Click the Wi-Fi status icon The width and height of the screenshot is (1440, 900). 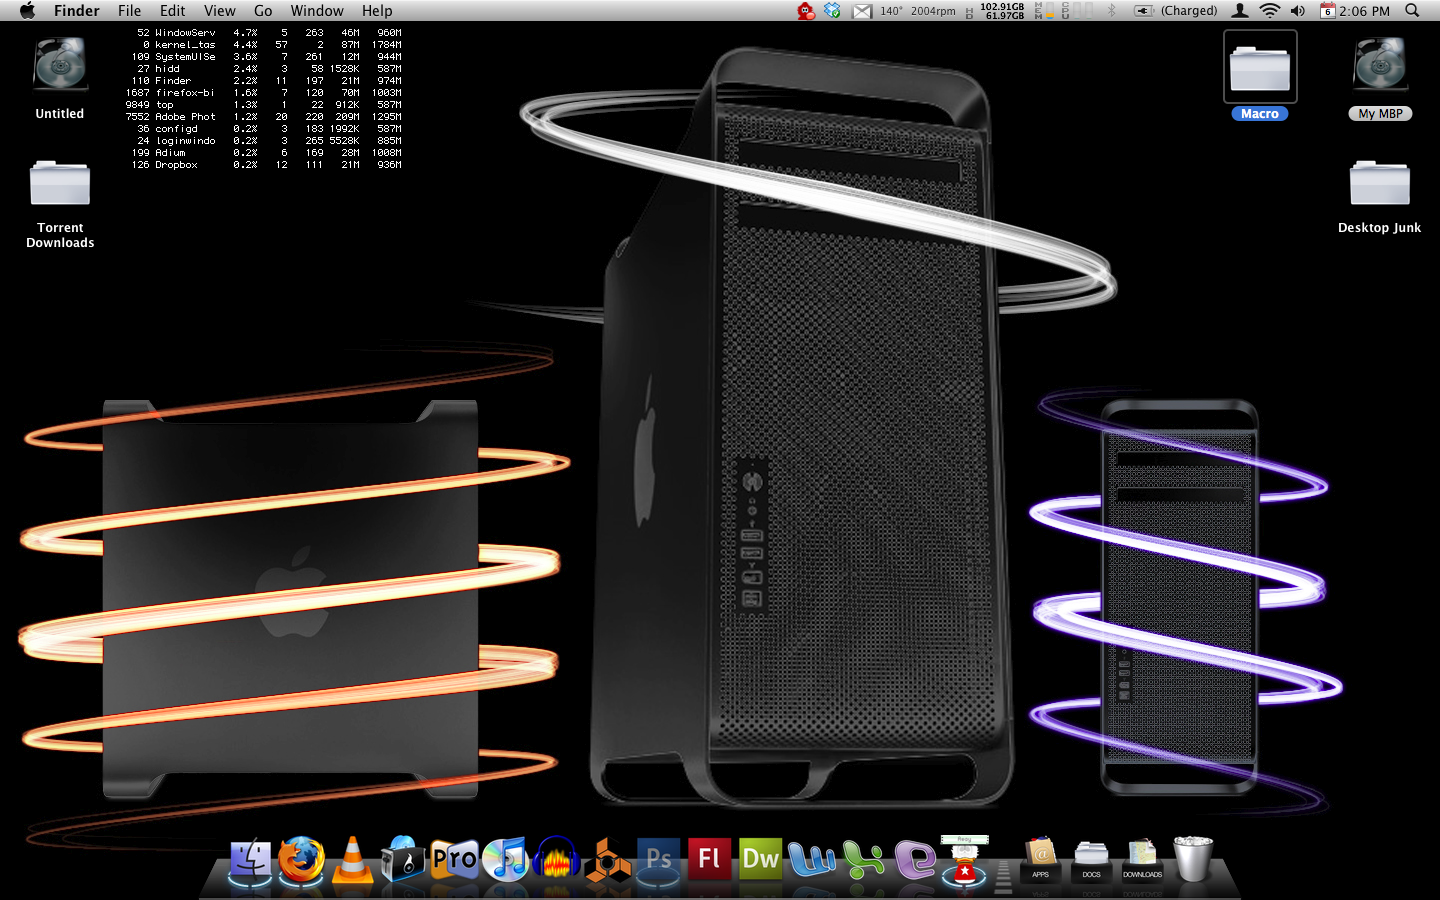1269,11
